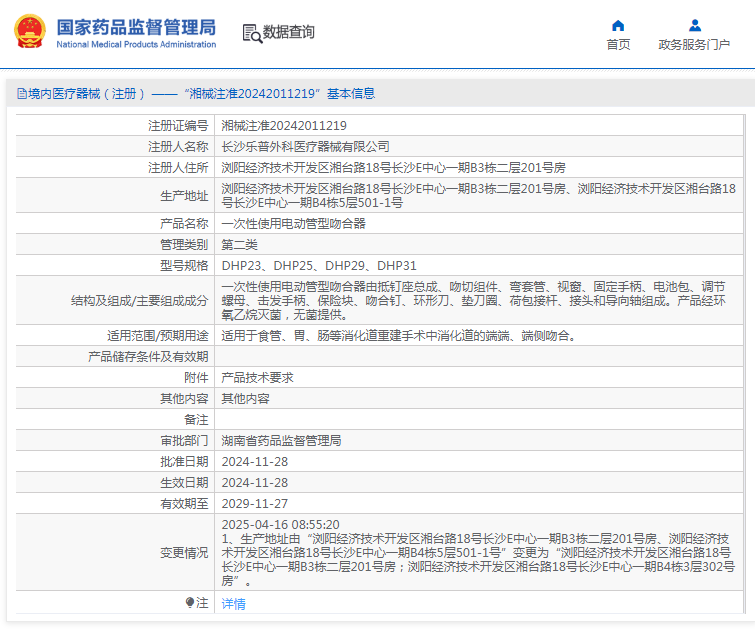755x632 pixels.
Task: Select 批准日期 value 2024-11-28
Action: pyautogui.click(x=255, y=462)
